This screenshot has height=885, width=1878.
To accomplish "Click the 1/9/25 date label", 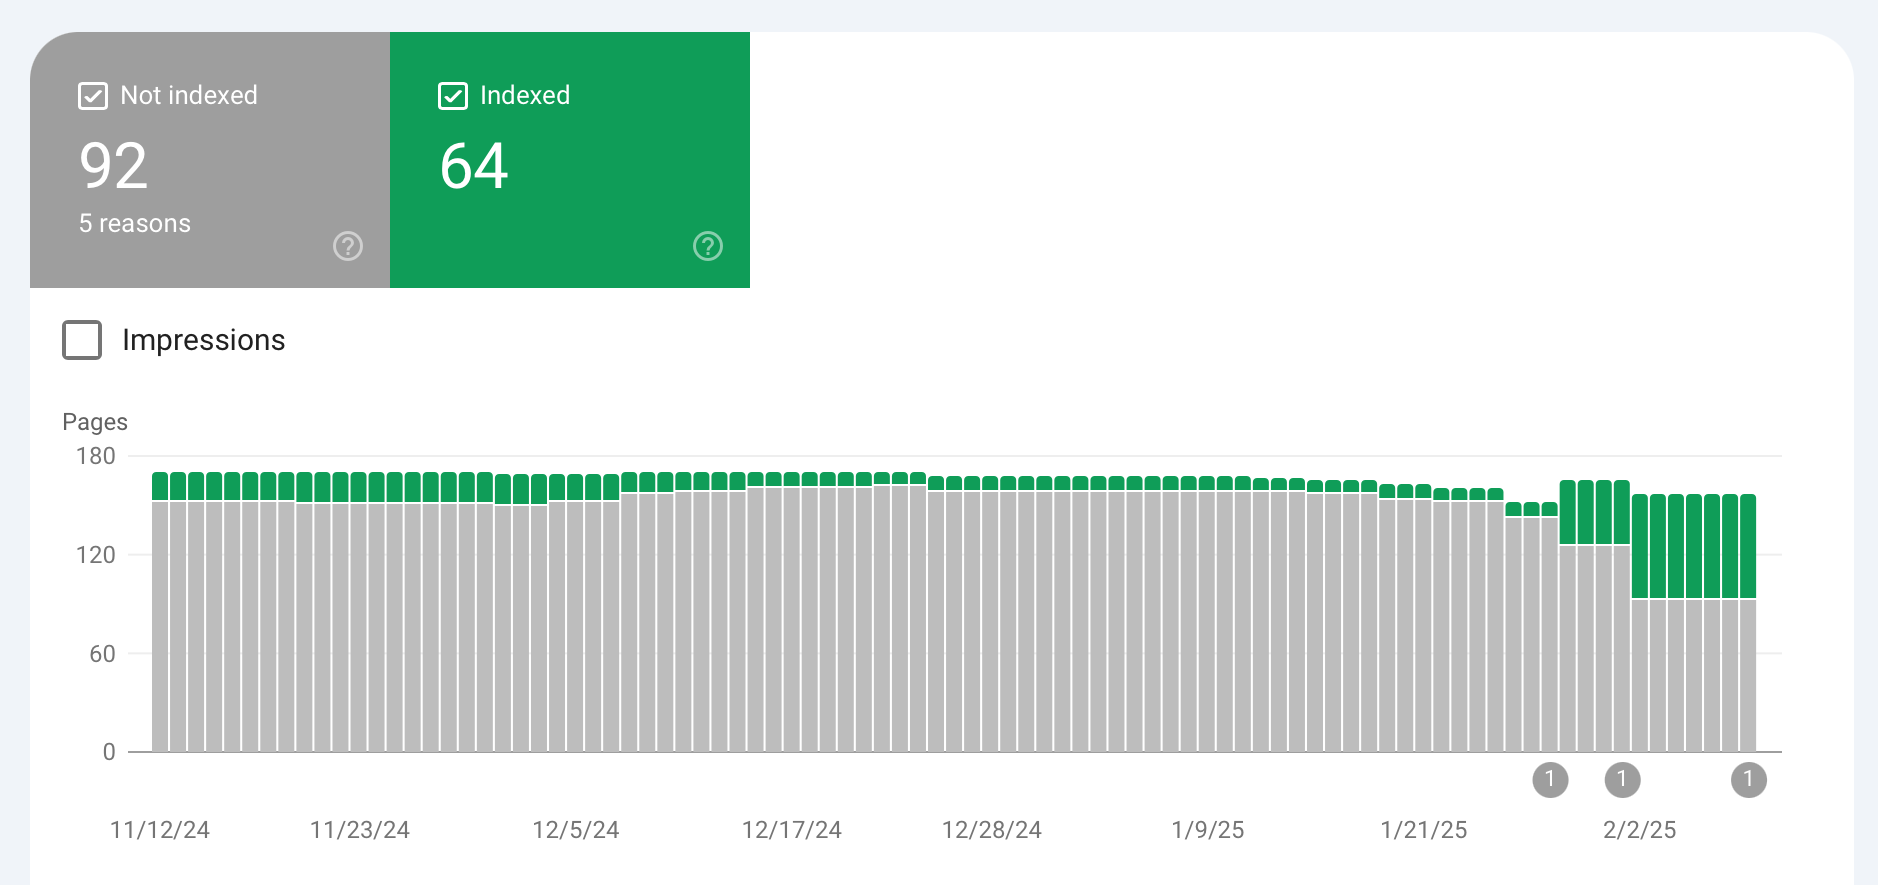I will pos(1208,830).
